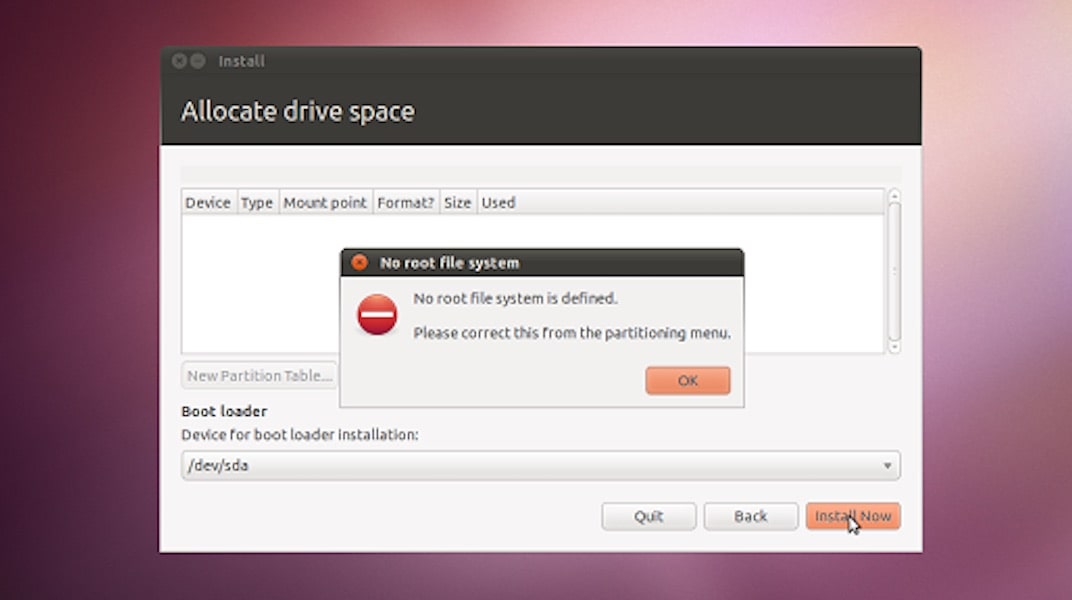Sort by the Device column header
Viewport: 1072px width, 600px height.
(x=208, y=202)
